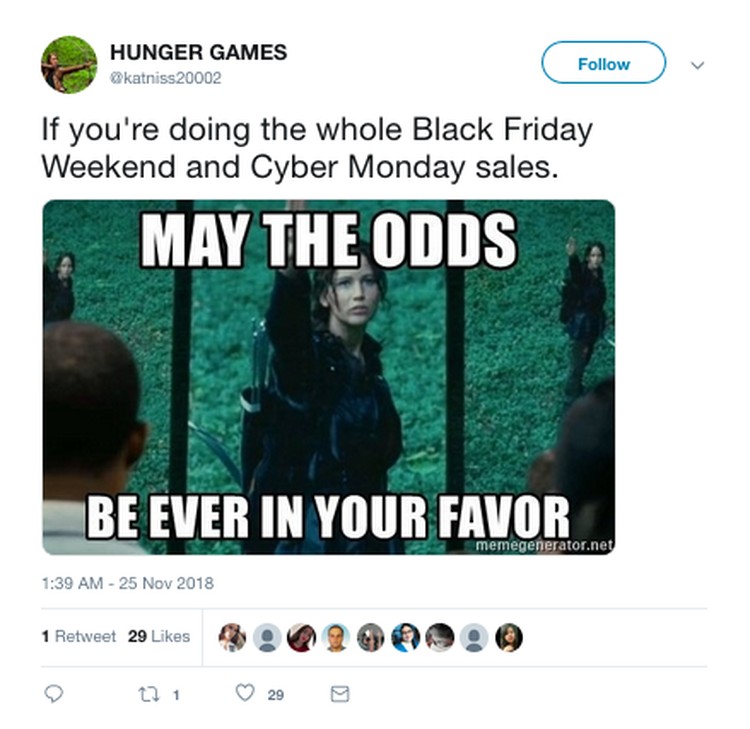Viewport: 750px width, 729px height.
Task: Click the reply speech bubble icon
Action: 53,694
